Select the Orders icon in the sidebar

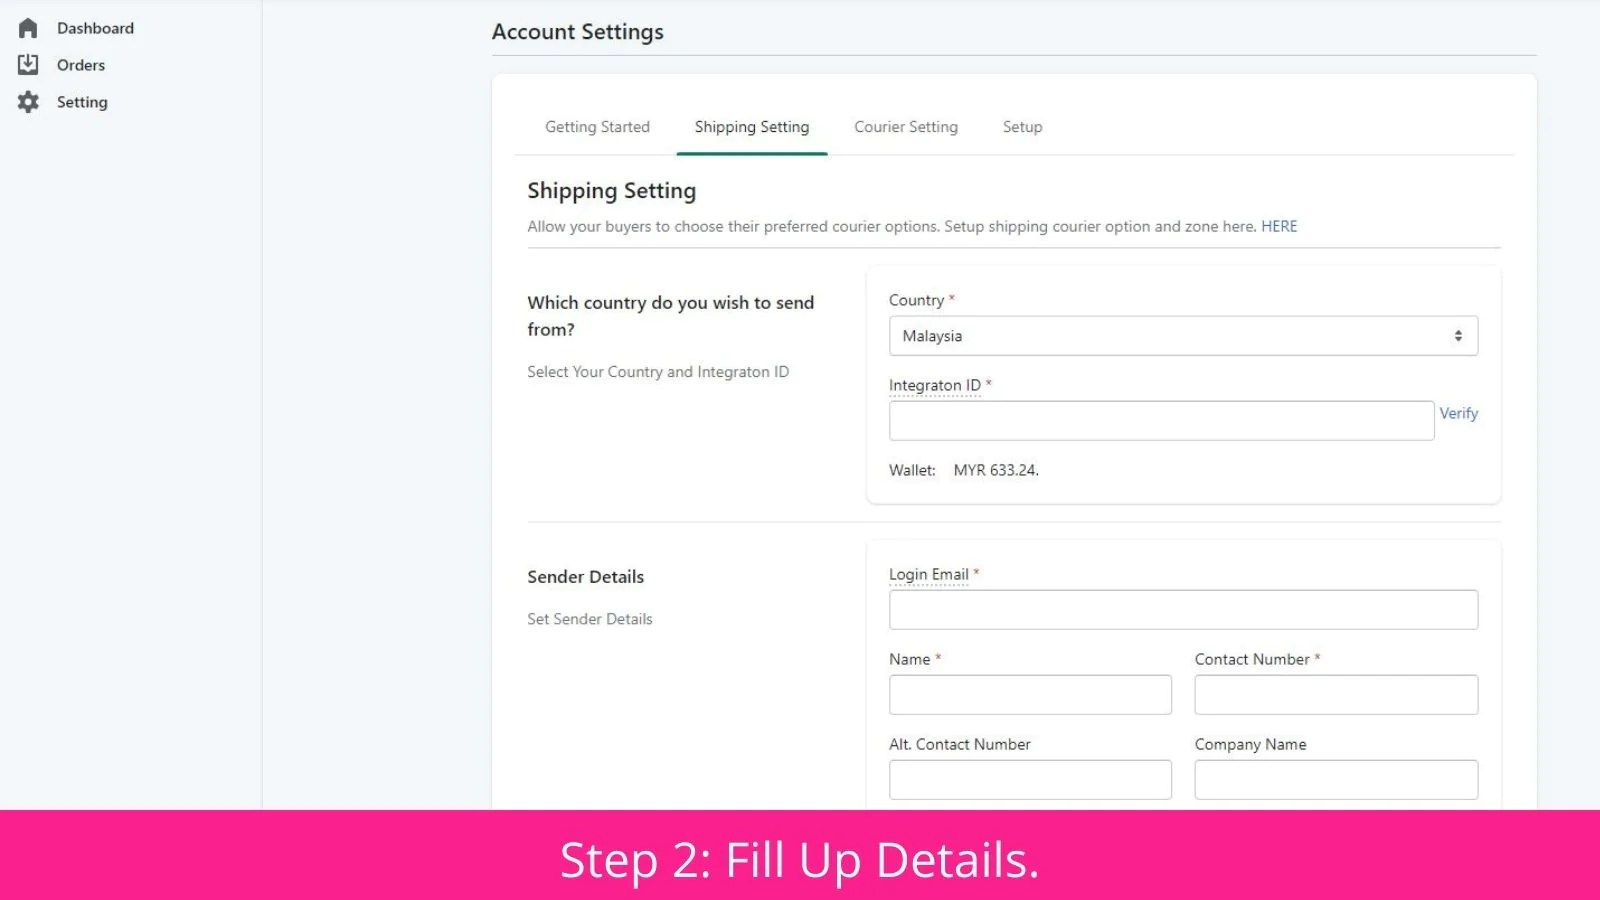27,64
